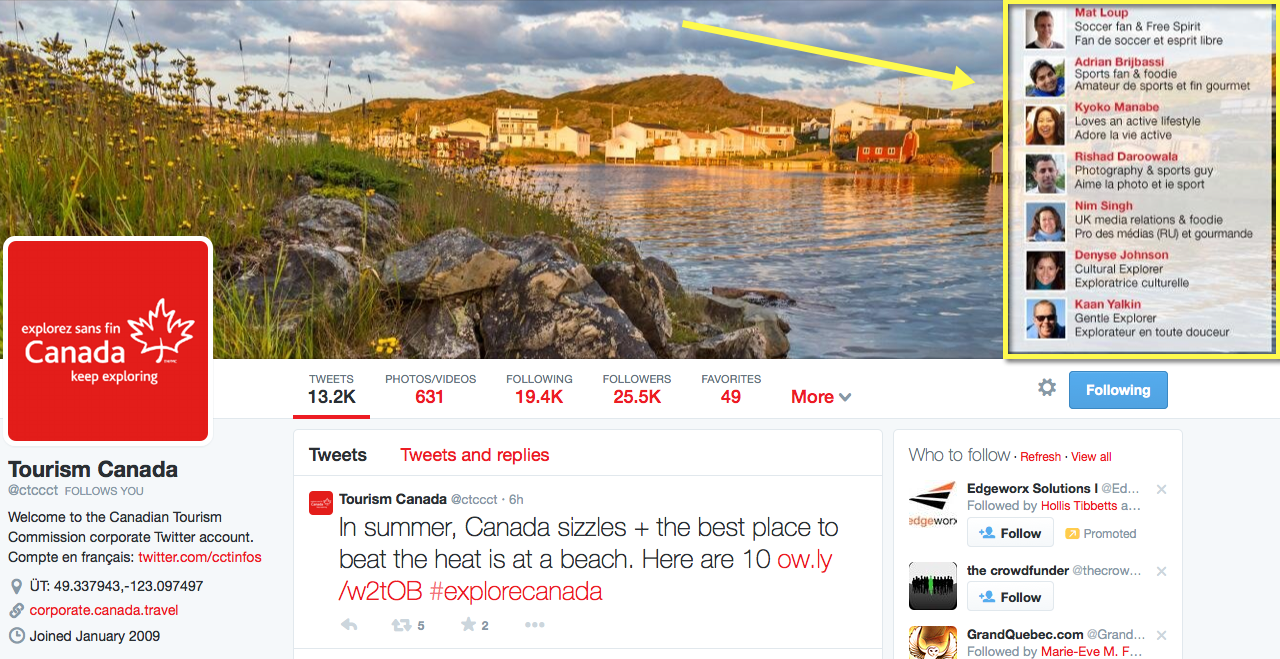Follow Edgeworx Solutions account

1010,533
